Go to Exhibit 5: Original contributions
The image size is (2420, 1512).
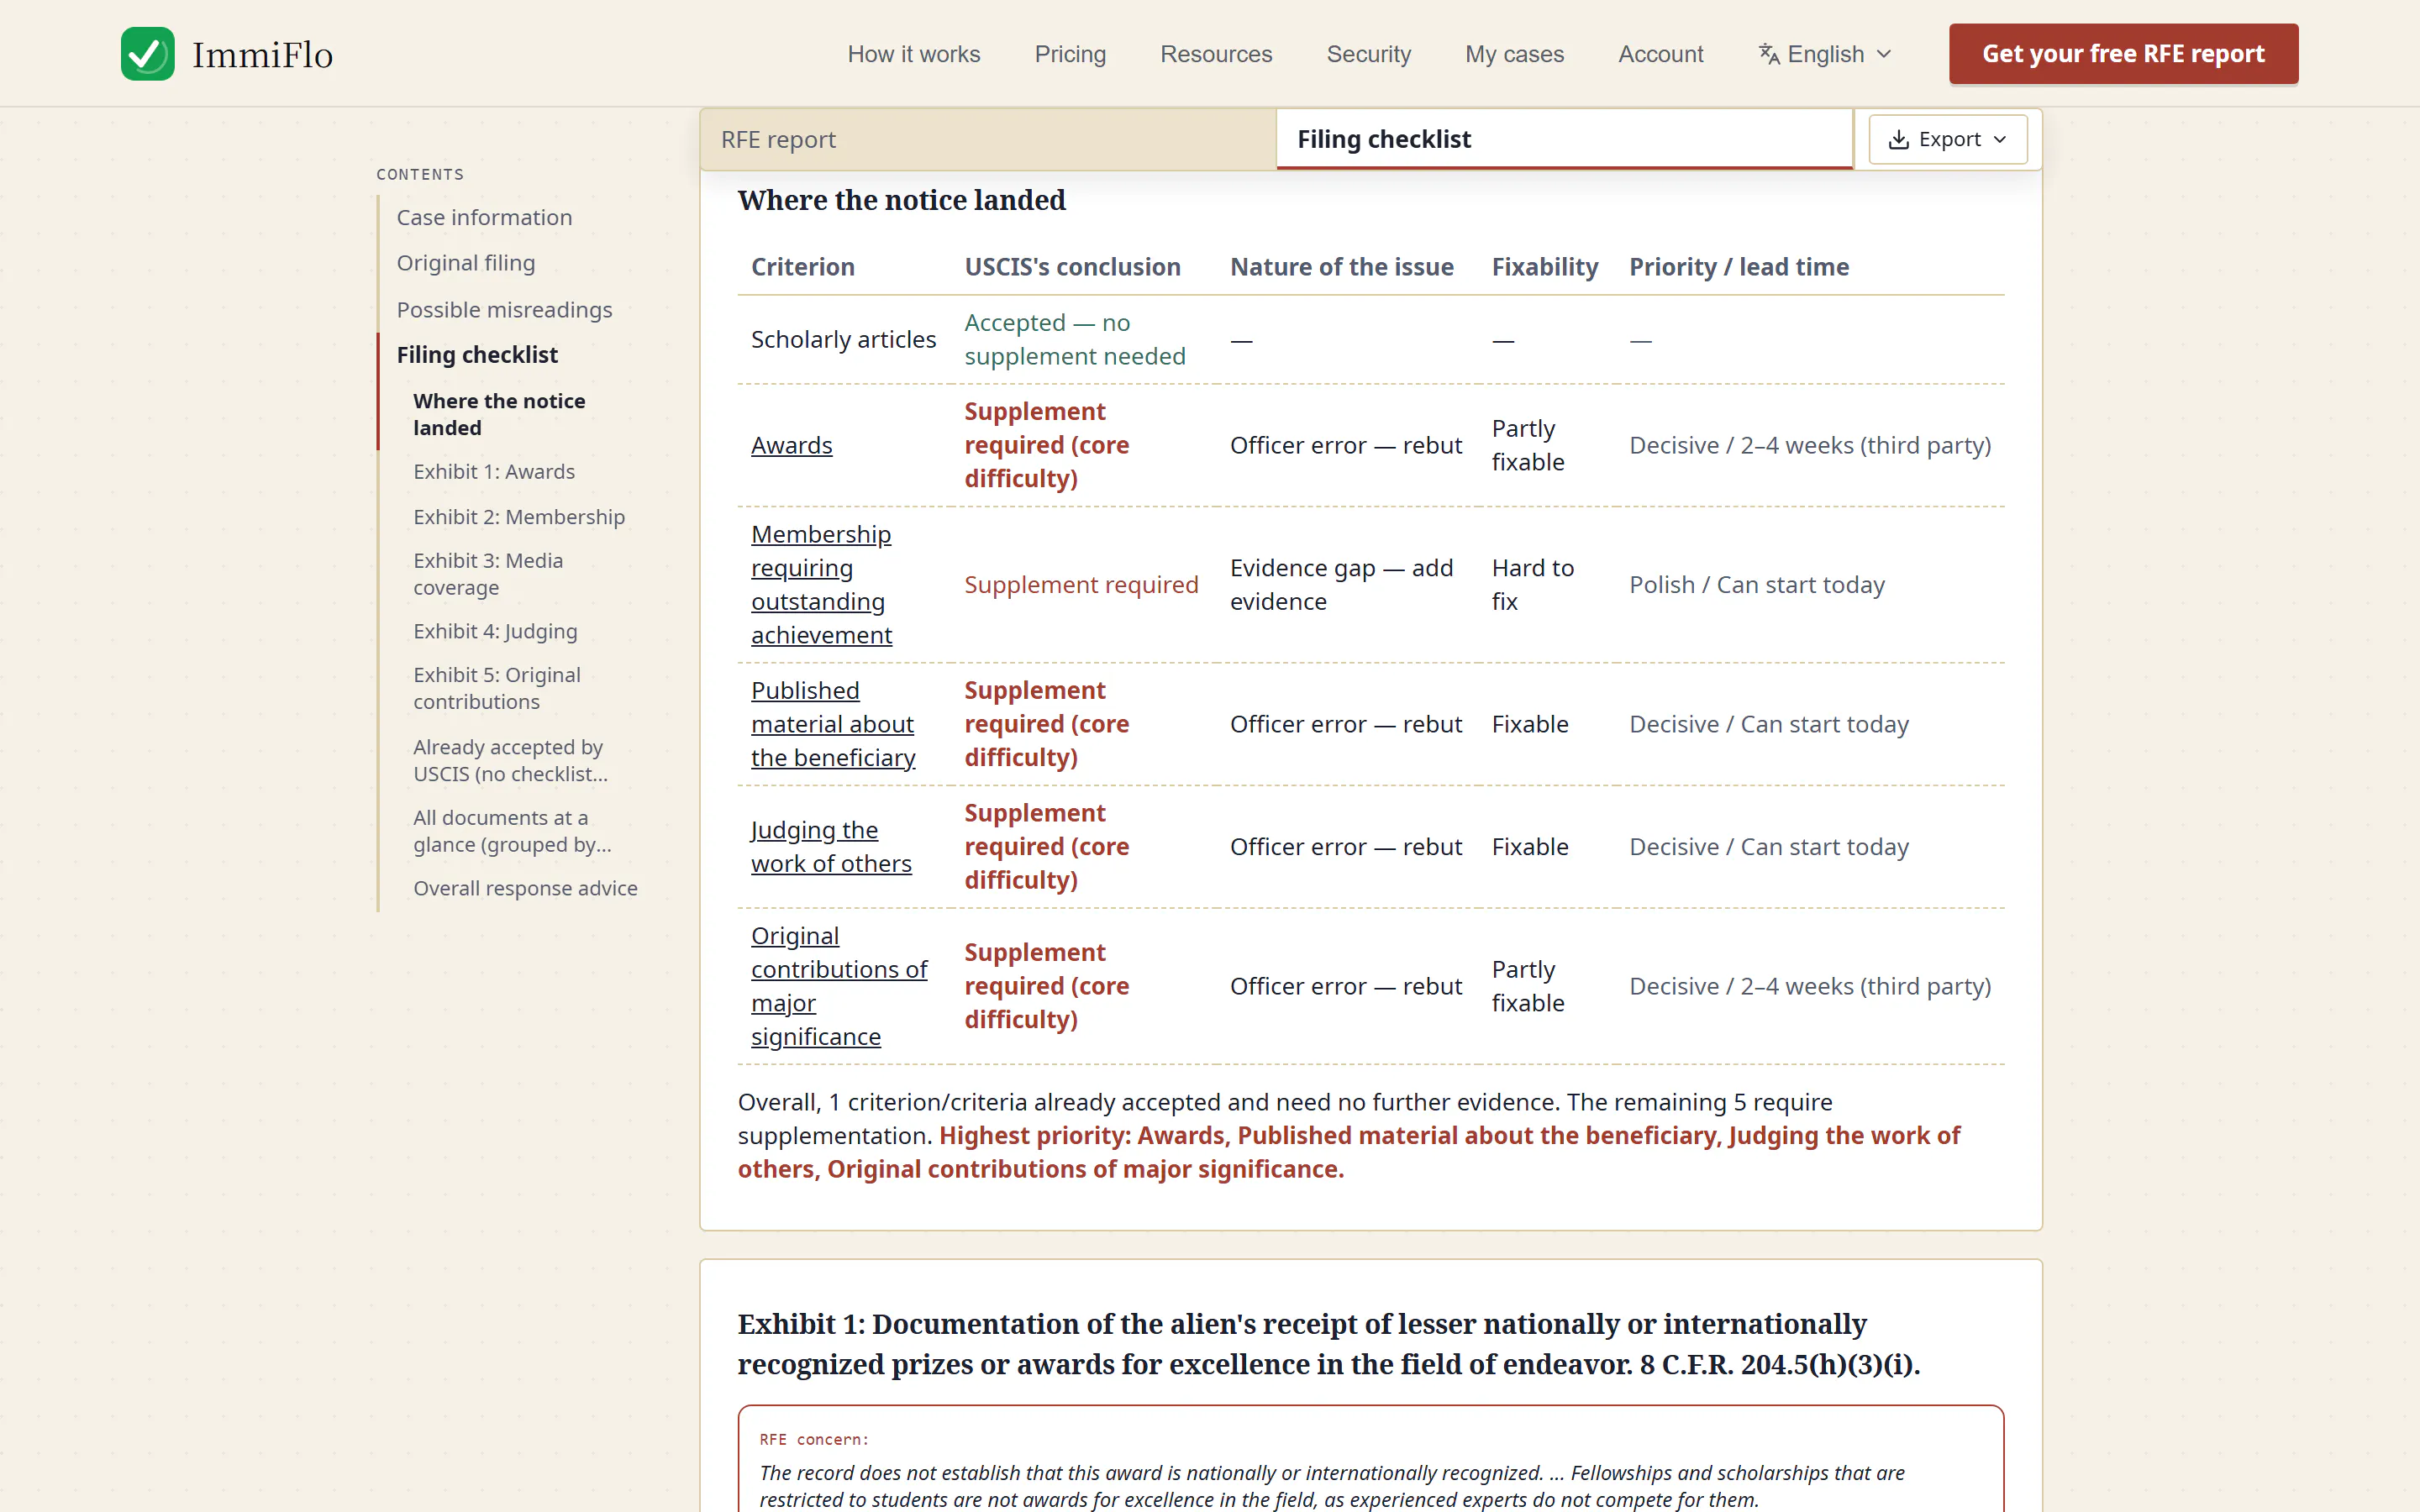point(497,689)
